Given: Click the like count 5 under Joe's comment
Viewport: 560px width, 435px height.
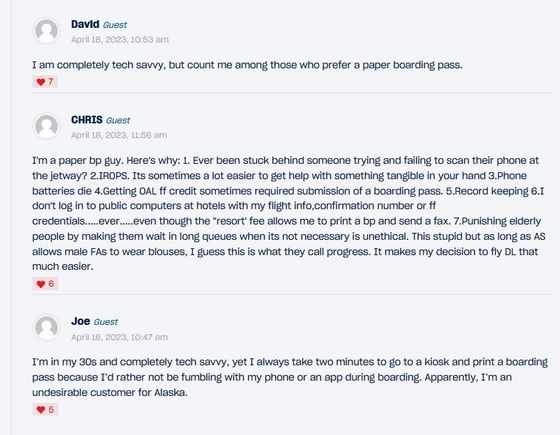Looking at the screenshot, I should tap(51, 409).
